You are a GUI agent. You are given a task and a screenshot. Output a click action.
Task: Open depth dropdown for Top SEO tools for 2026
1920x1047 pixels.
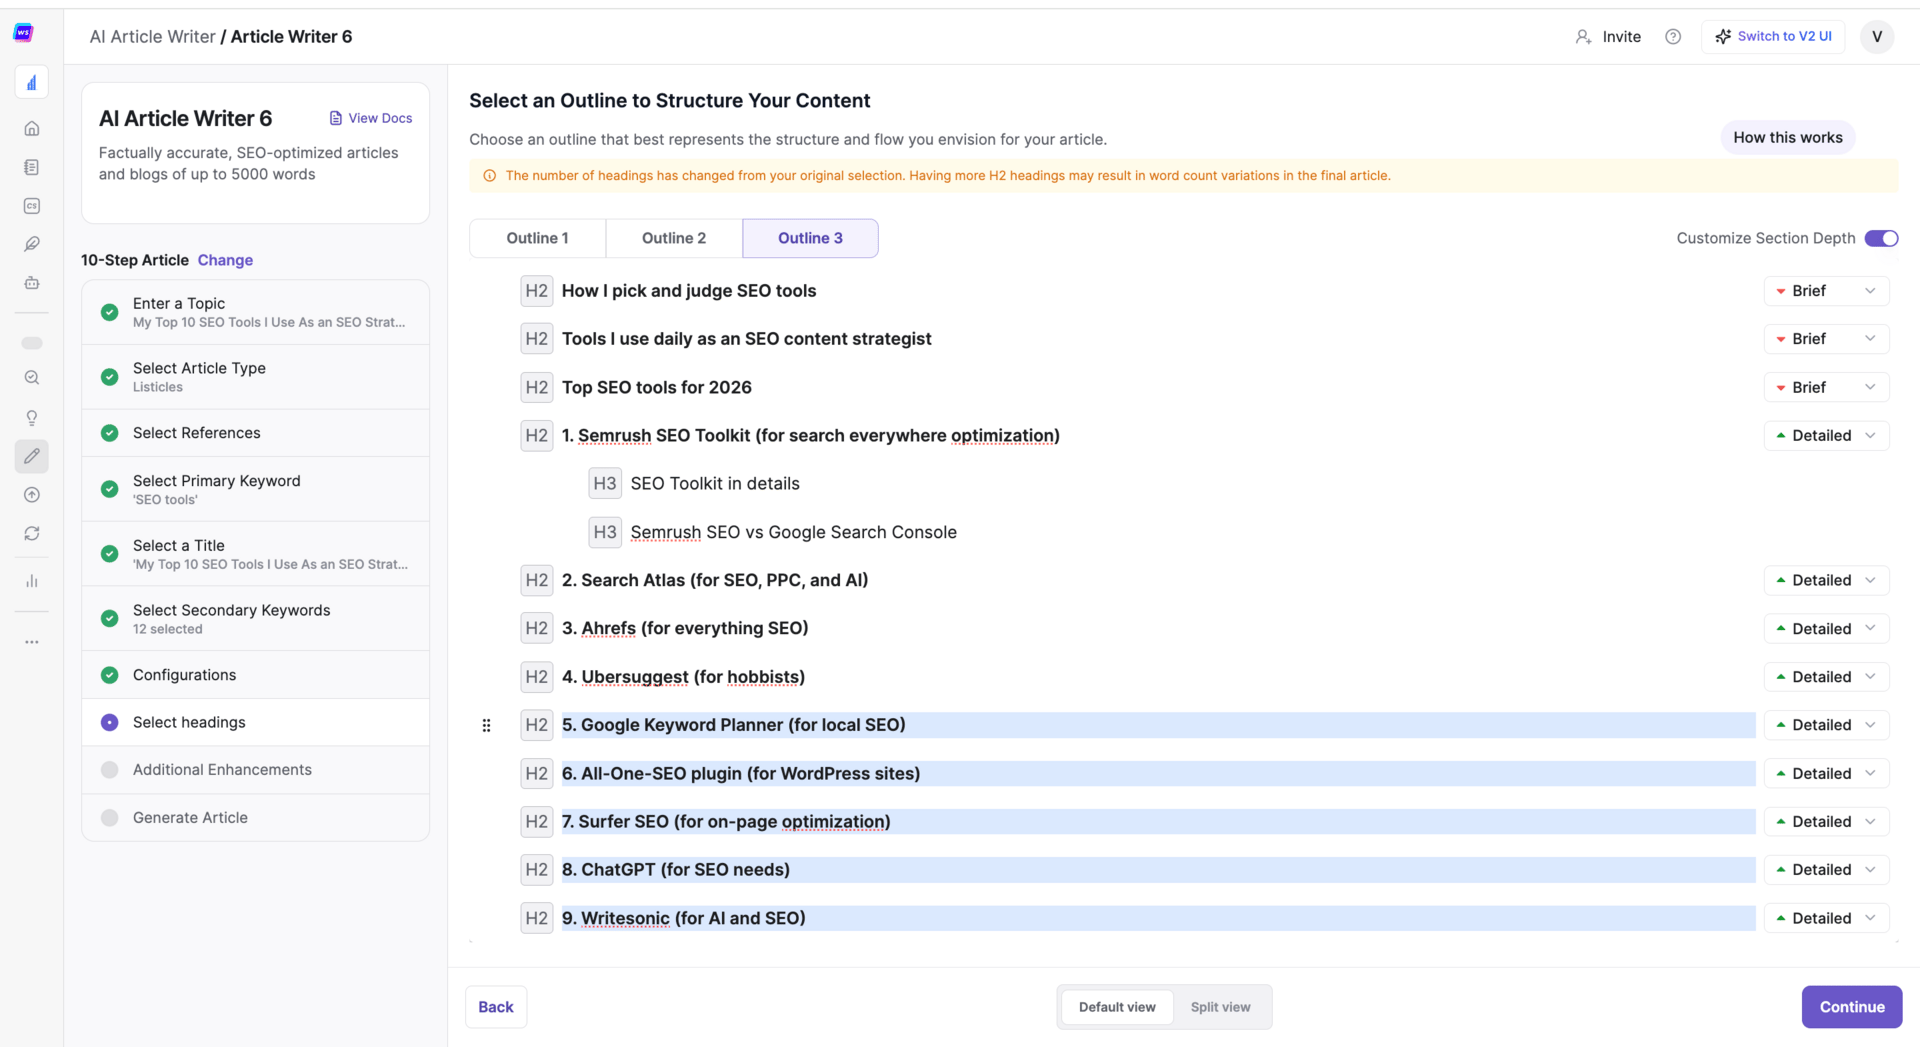click(x=1826, y=387)
